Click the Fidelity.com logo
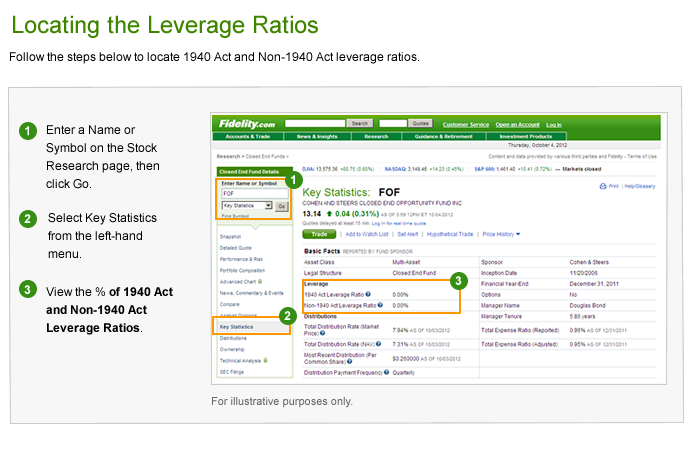Screen dimensions: 694x460 pos(249,123)
